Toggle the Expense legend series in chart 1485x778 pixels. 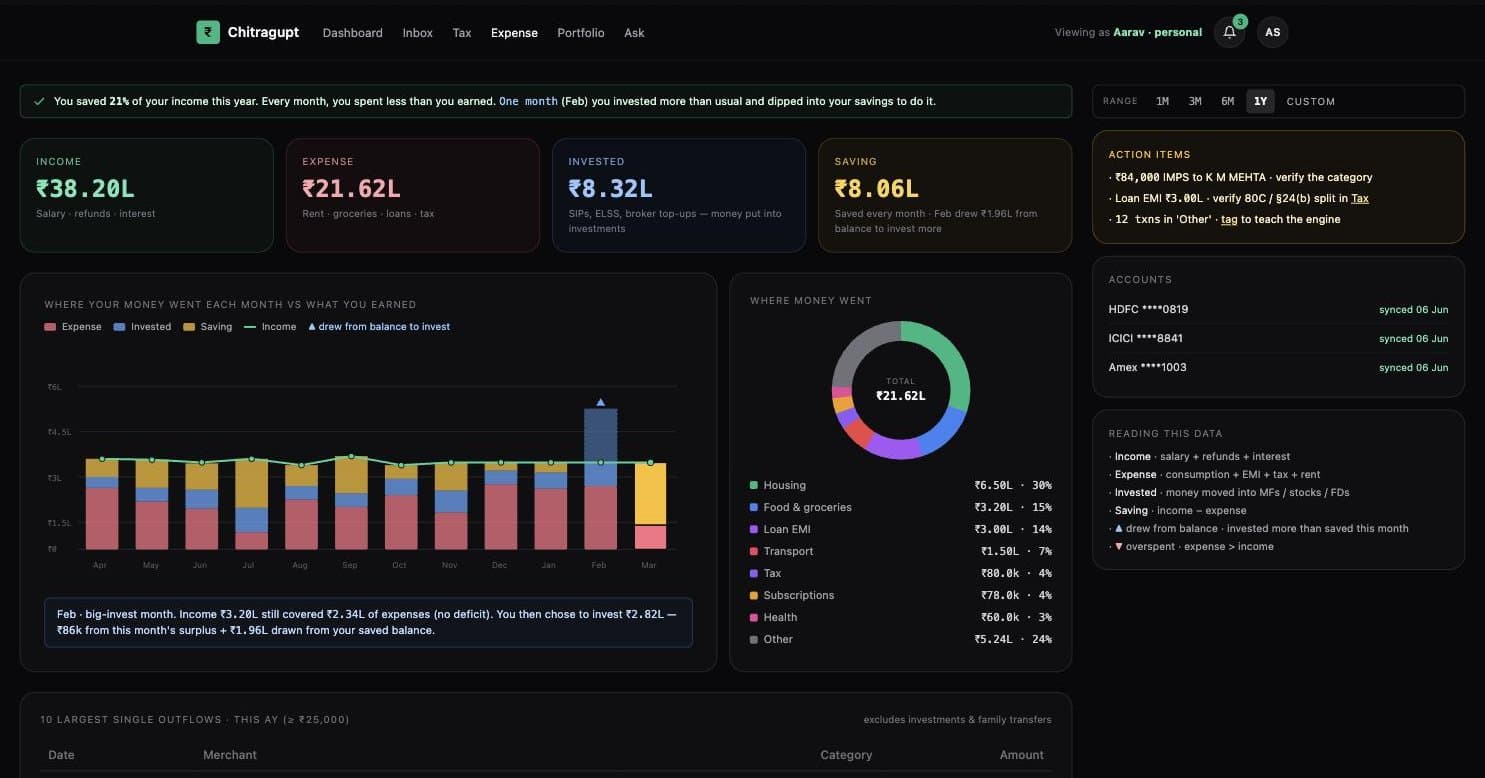(73, 327)
